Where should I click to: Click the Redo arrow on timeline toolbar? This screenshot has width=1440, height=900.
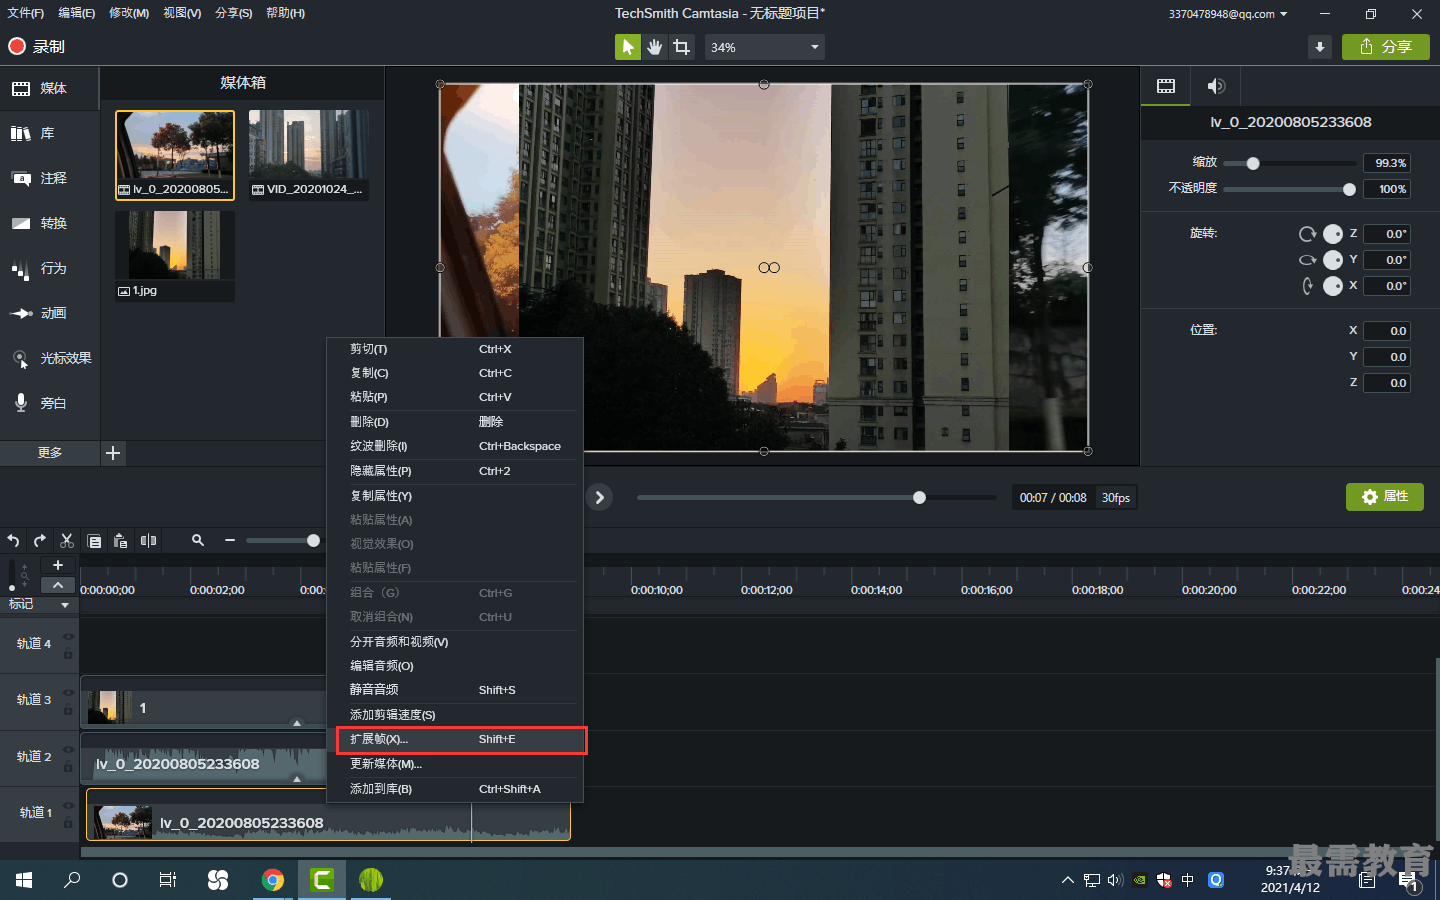pos(40,541)
